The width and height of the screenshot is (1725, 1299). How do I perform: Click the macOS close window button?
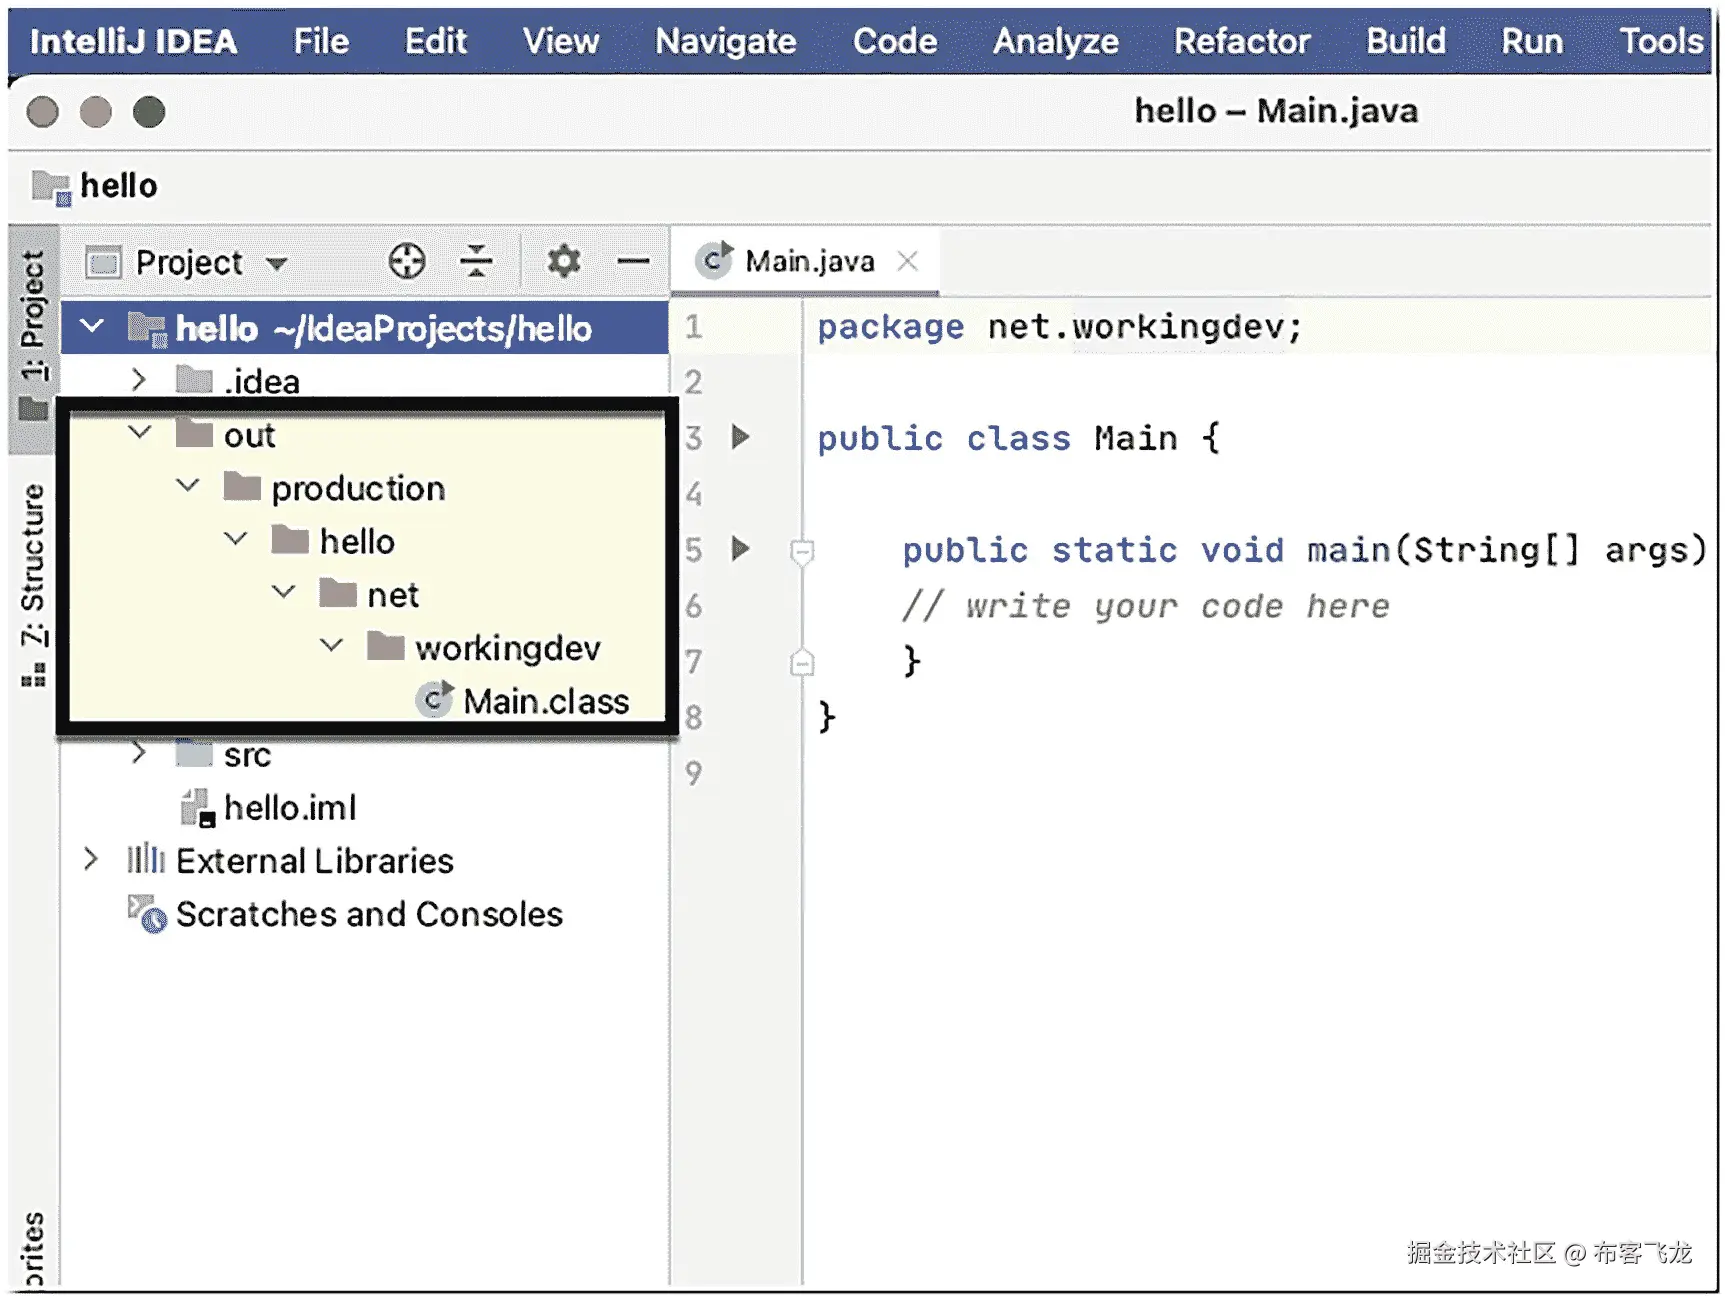pyautogui.click(x=42, y=111)
